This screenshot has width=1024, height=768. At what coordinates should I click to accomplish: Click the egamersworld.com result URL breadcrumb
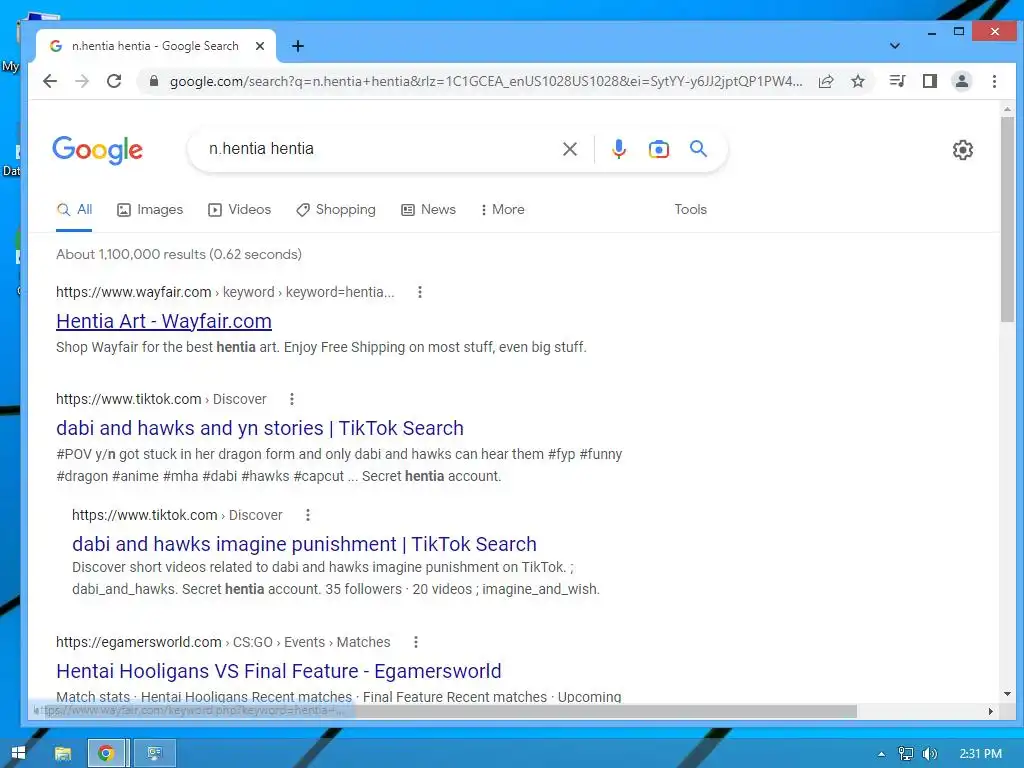[x=223, y=642]
